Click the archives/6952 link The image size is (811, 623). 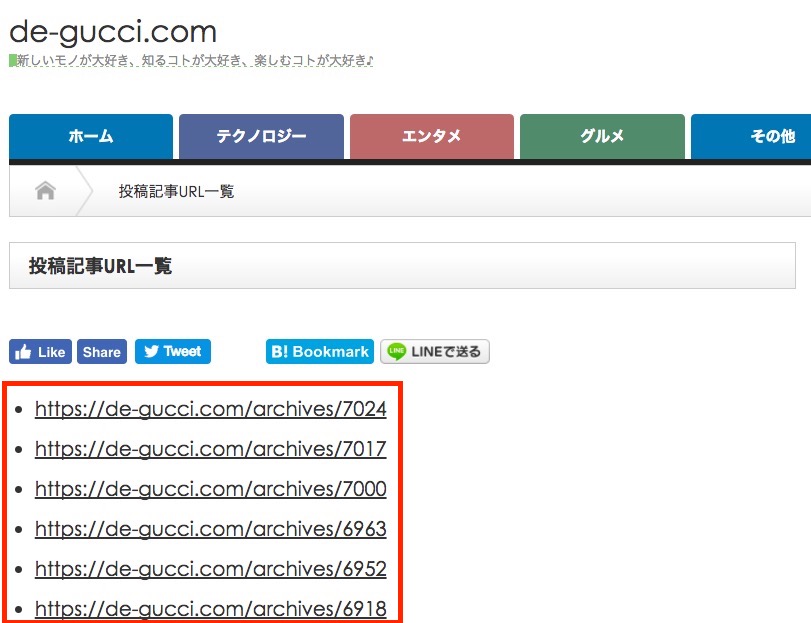coord(210,569)
